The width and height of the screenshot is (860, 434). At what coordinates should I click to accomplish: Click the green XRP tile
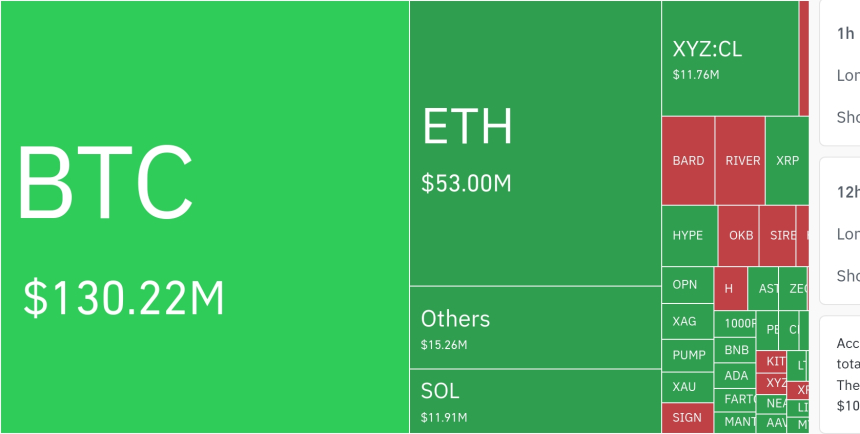coord(787,160)
